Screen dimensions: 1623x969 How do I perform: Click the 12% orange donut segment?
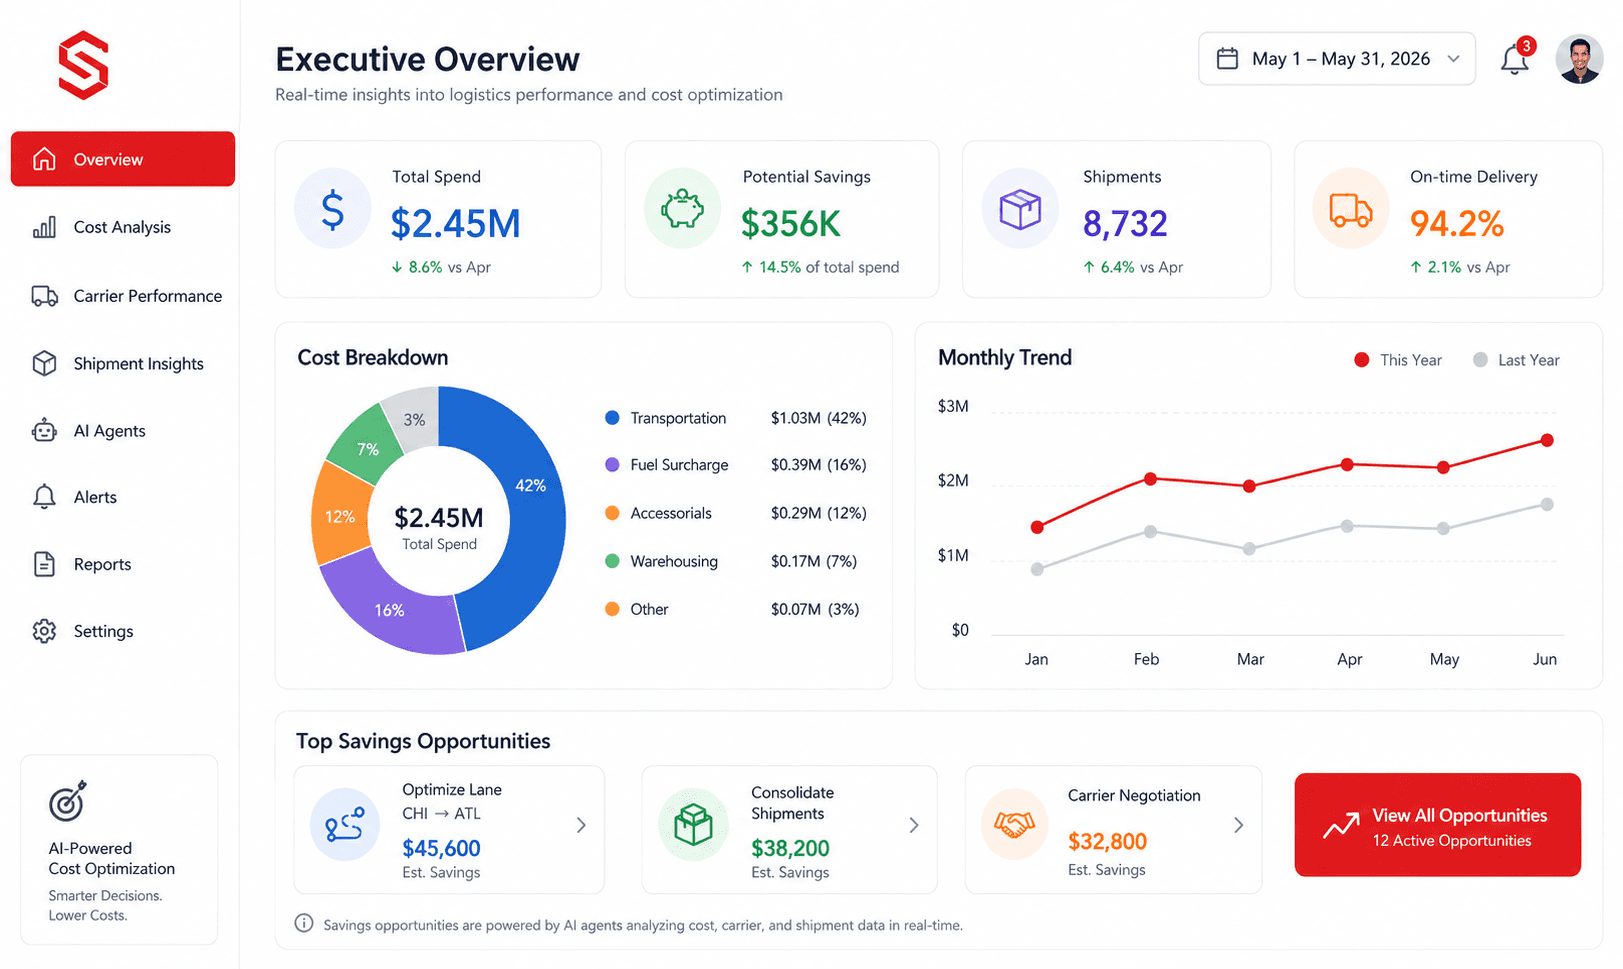[340, 515]
